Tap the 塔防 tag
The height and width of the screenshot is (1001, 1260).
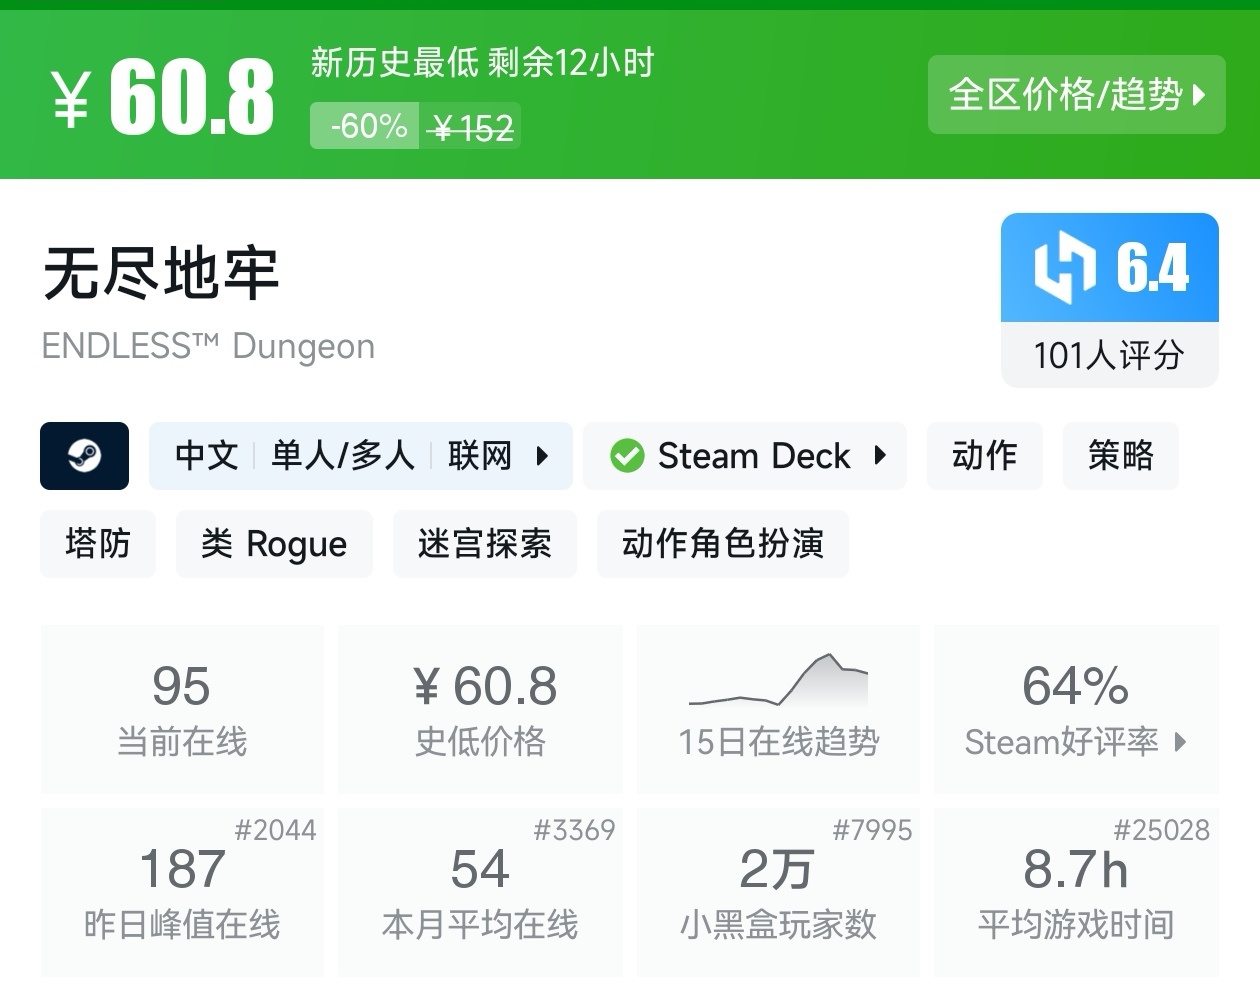98,544
